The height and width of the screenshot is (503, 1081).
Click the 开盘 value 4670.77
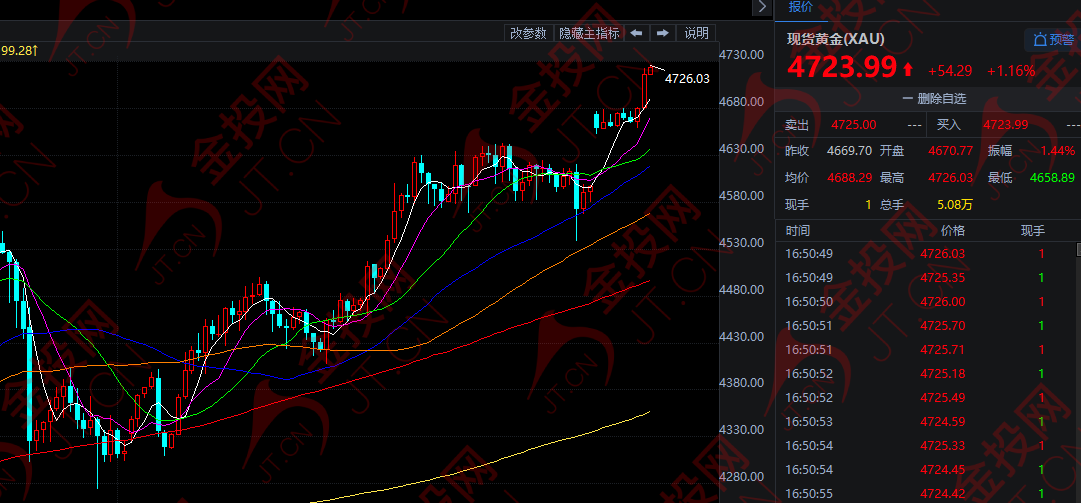click(x=950, y=151)
